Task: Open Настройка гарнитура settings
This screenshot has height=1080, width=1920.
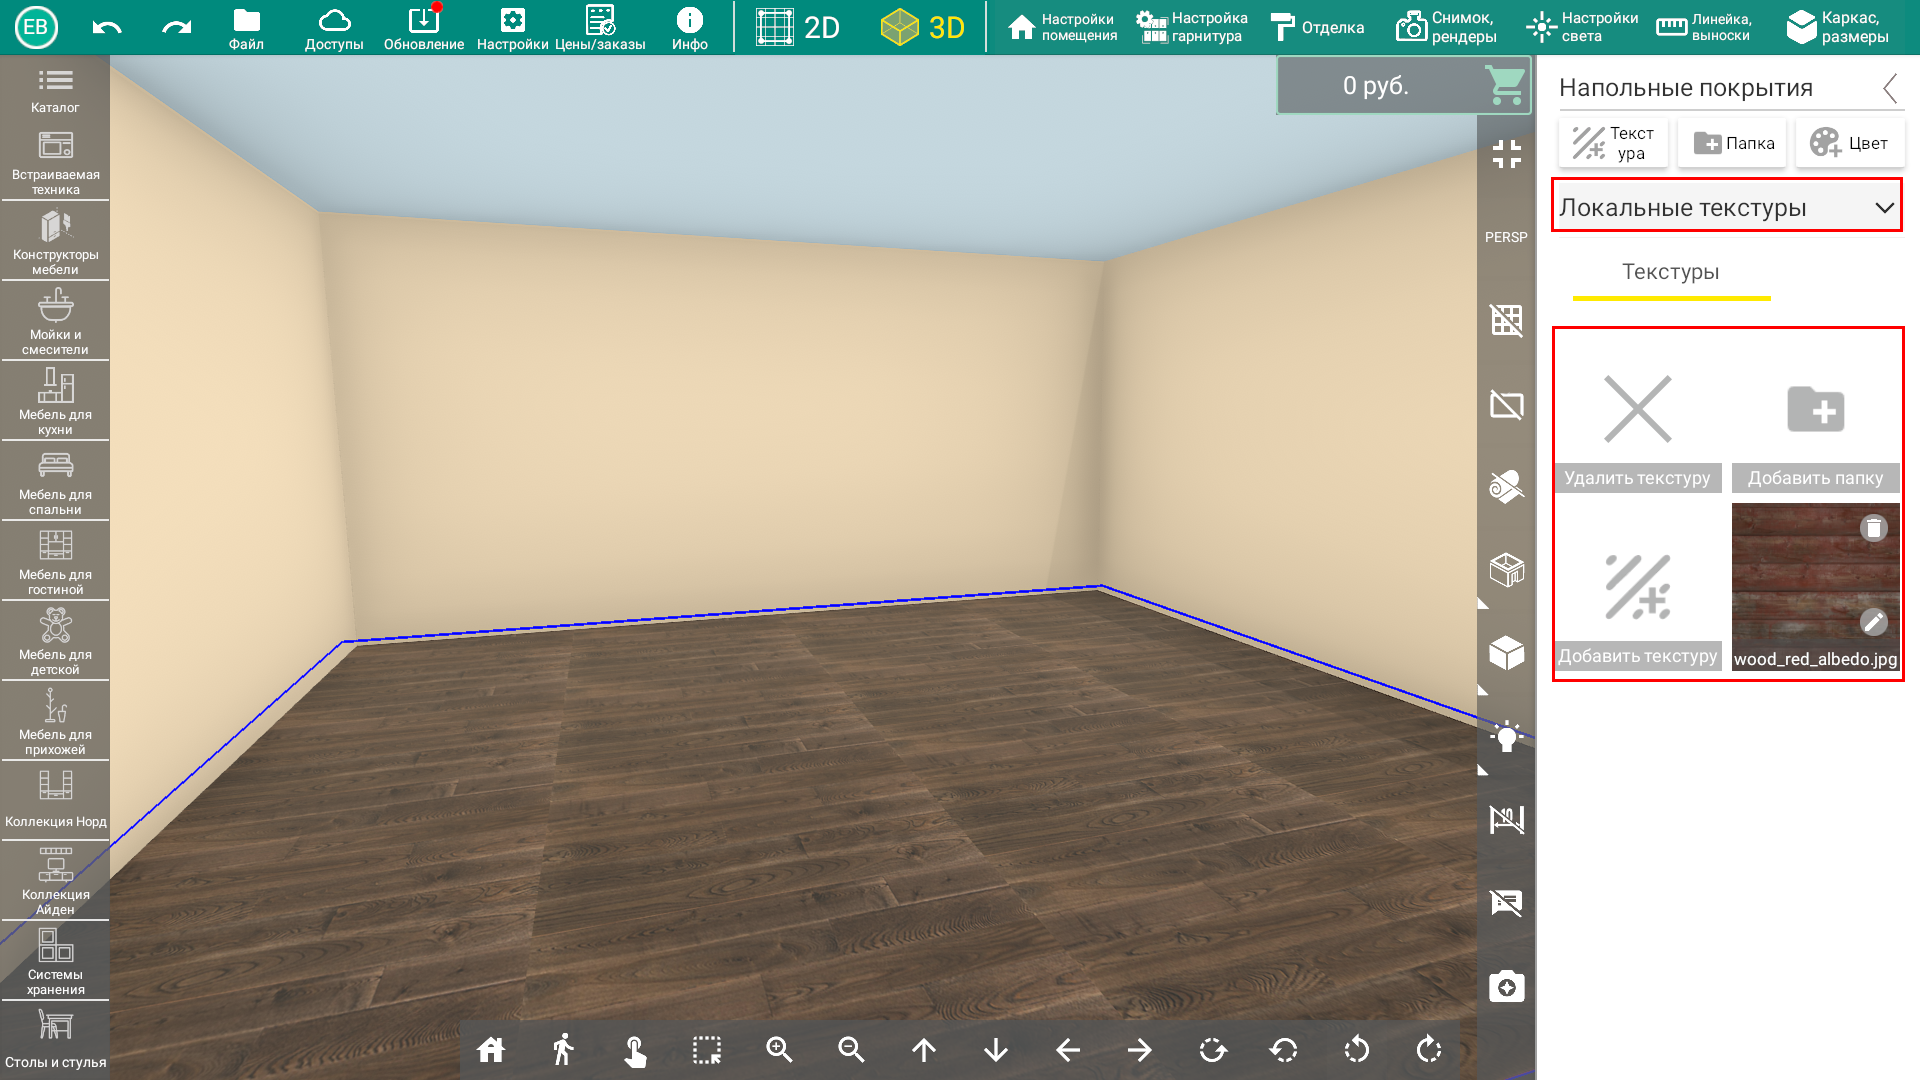Action: [1192, 27]
